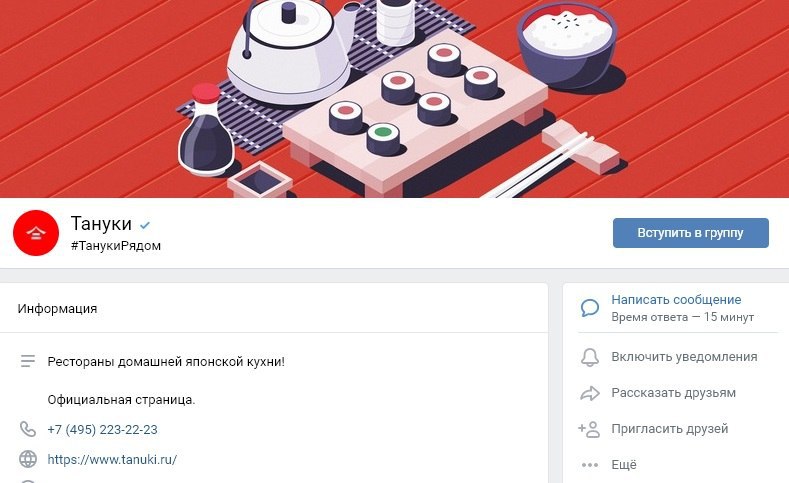This screenshot has width=789, height=483.
Task: Select Рассказать друзьям
Action: [x=673, y=393]
